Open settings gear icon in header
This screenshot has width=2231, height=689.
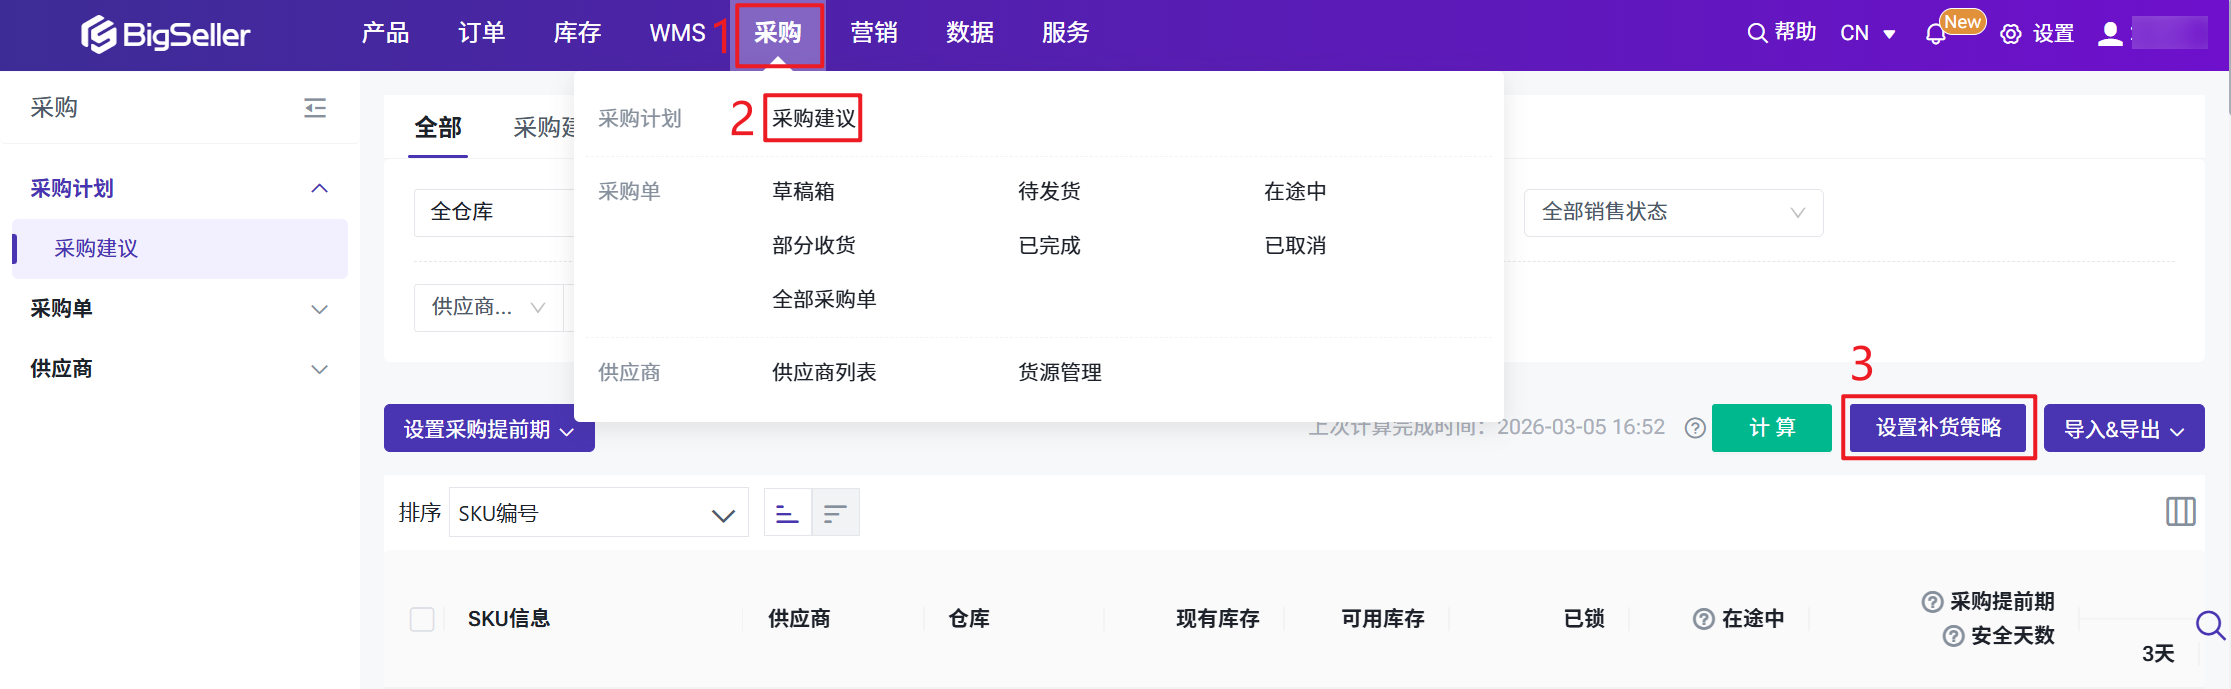pyautogui.click(x=2011, y=34)
